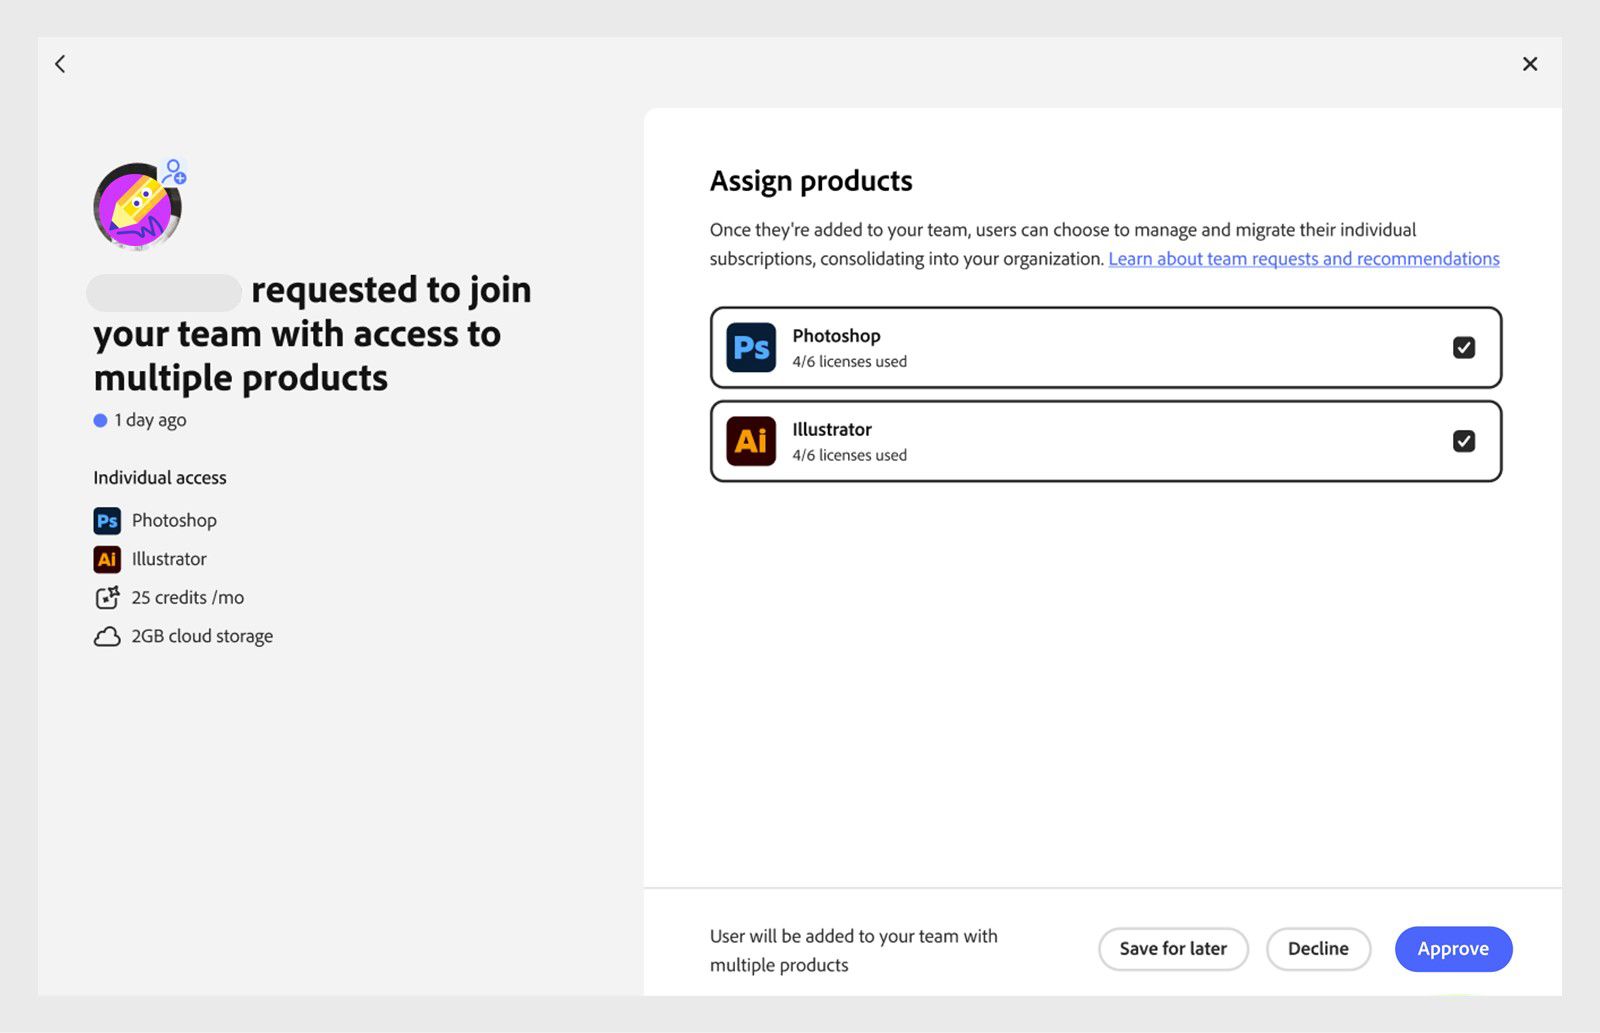
Task: Open the Photoshop Ps icon in Assign products
Action: pos(750,347)
